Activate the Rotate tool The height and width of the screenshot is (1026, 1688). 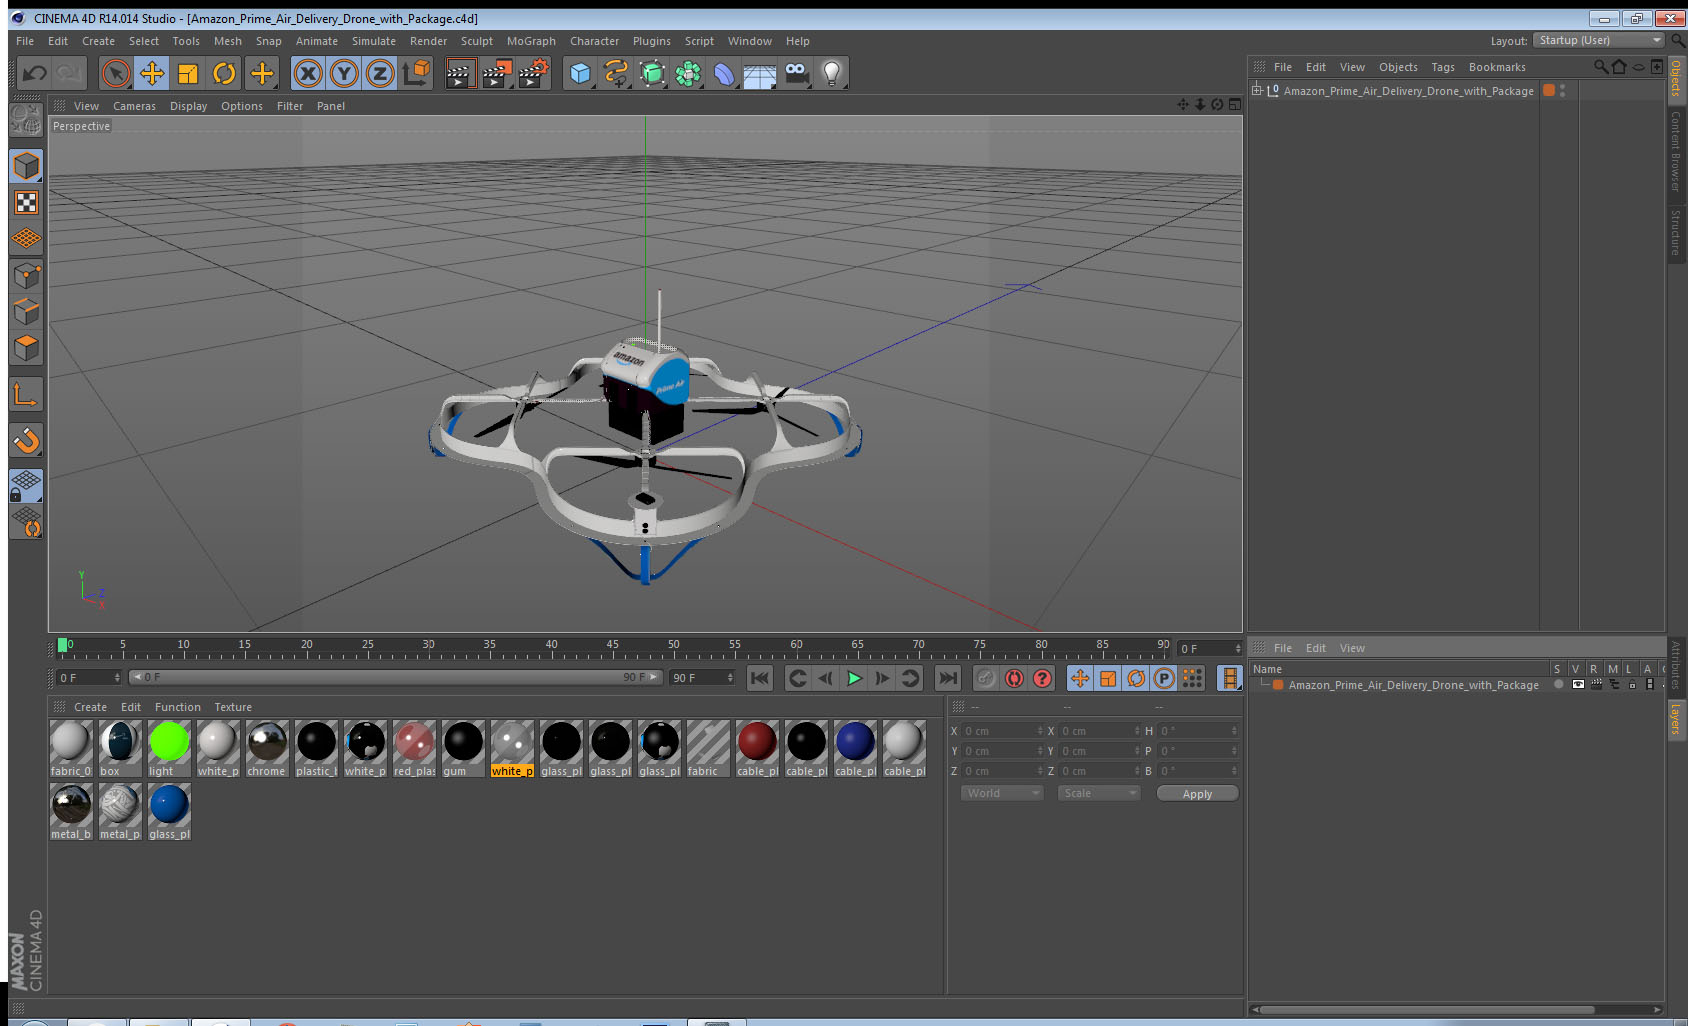(225, 73)
